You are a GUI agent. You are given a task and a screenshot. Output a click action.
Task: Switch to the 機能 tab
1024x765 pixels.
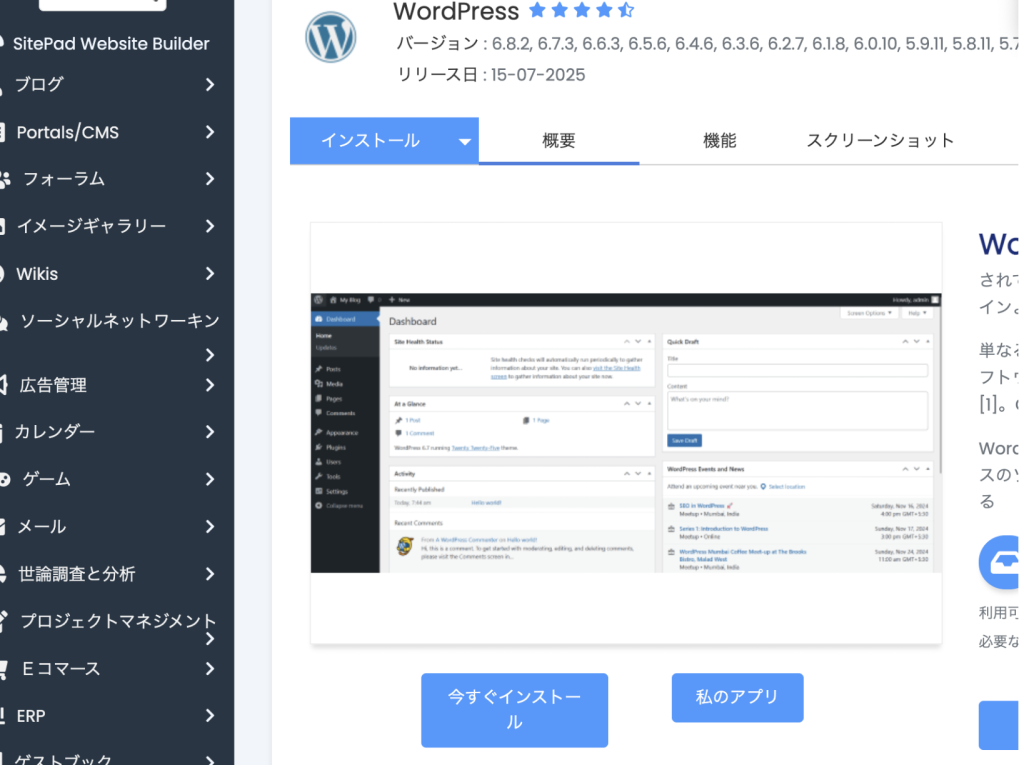pyautogui.click(x=719, y=141)
